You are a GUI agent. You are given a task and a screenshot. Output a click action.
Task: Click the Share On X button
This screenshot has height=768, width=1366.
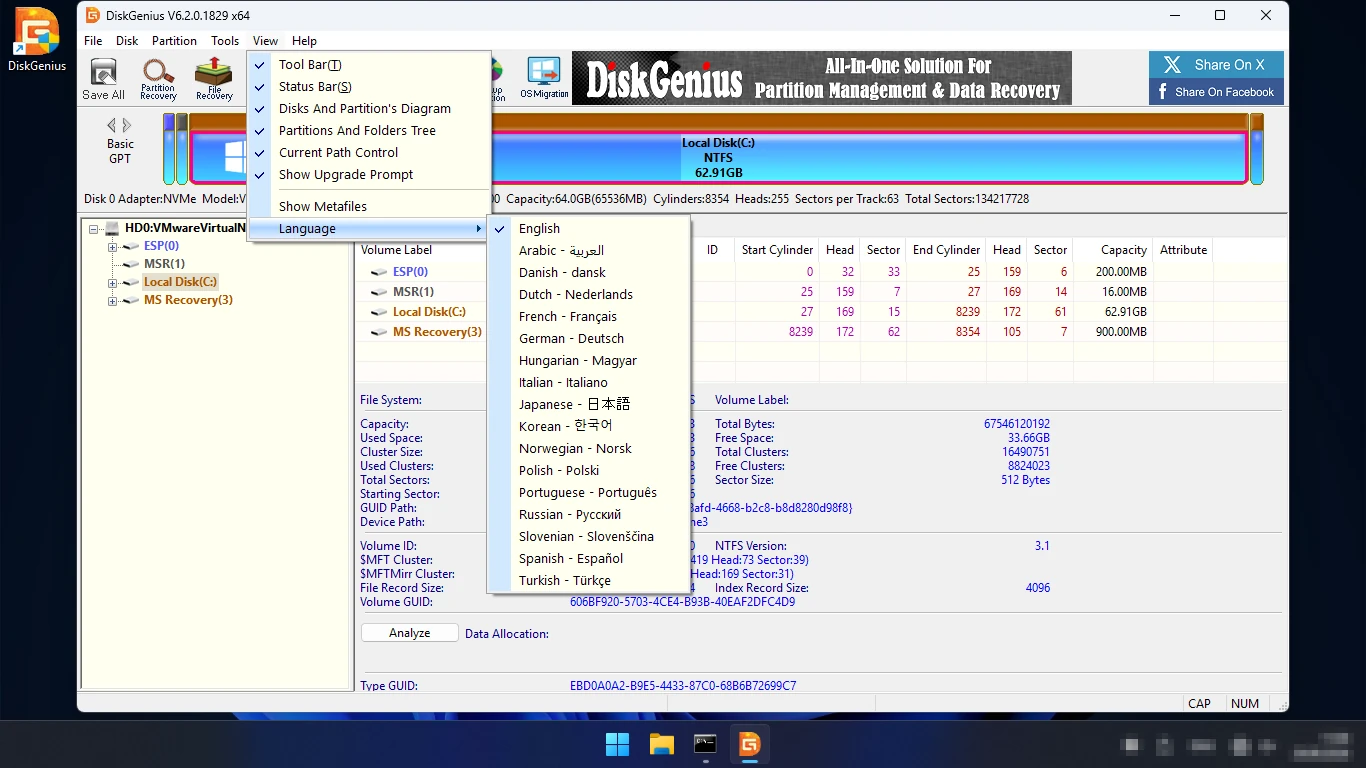1216,65
